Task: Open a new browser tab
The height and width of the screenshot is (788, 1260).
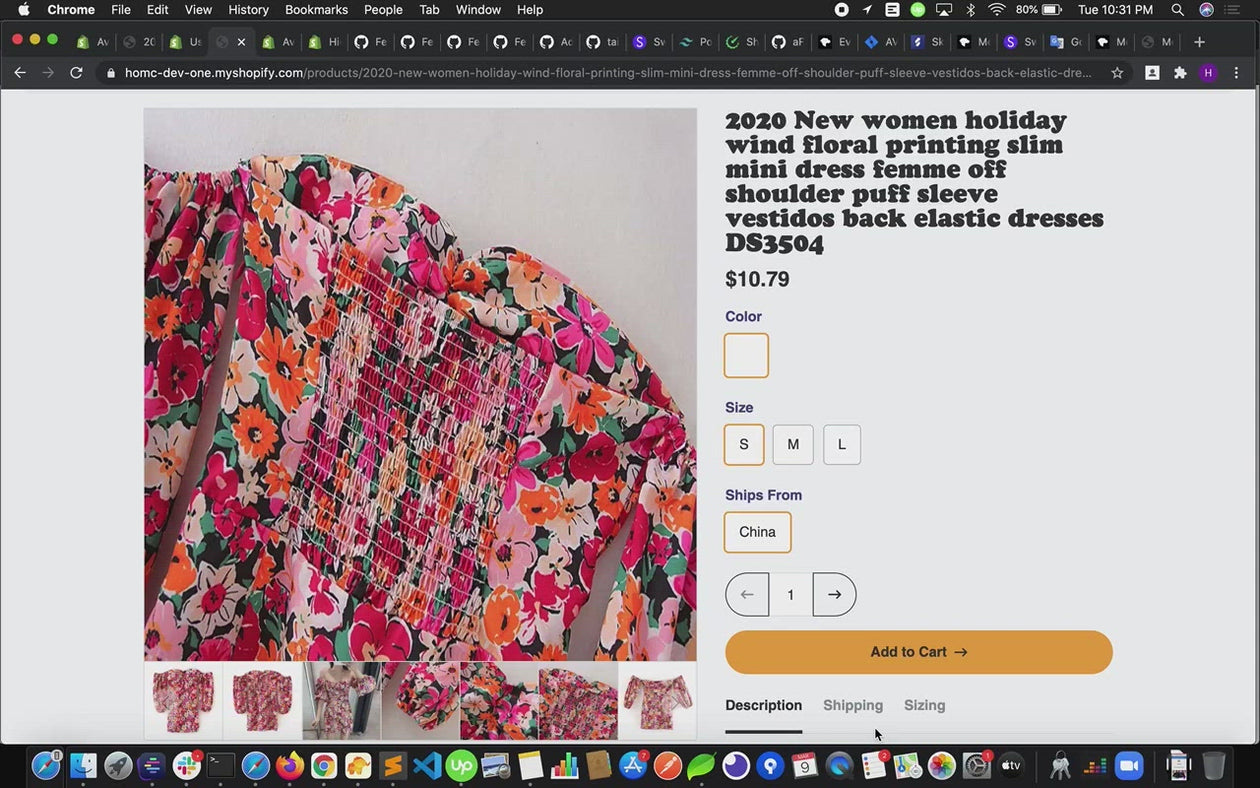Action: click(x=1199, y=42)
